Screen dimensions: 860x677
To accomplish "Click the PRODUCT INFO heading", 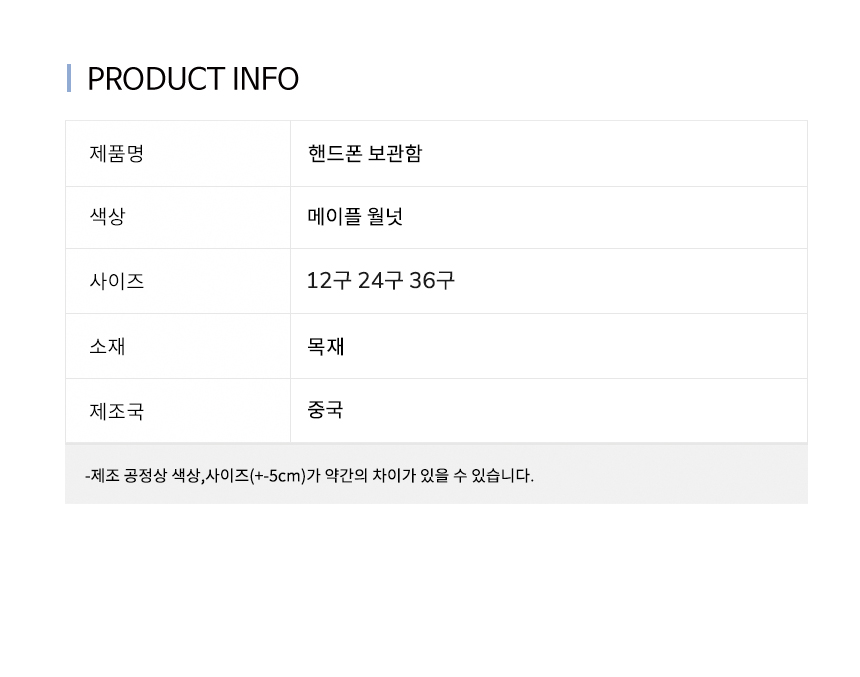I will (x=193, y=79).
